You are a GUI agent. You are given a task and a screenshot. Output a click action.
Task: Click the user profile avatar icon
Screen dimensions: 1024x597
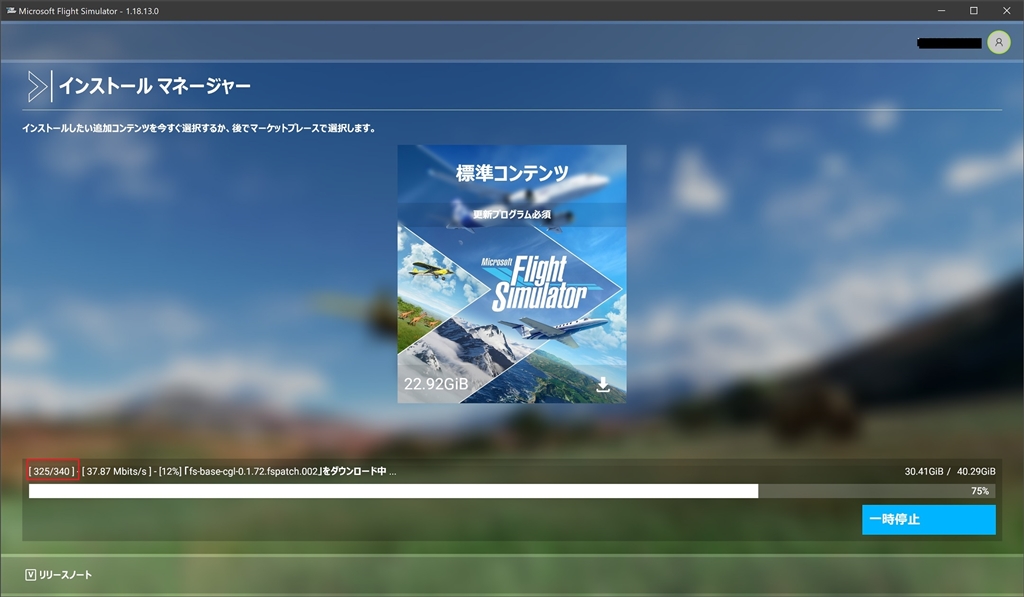point(999,42)
